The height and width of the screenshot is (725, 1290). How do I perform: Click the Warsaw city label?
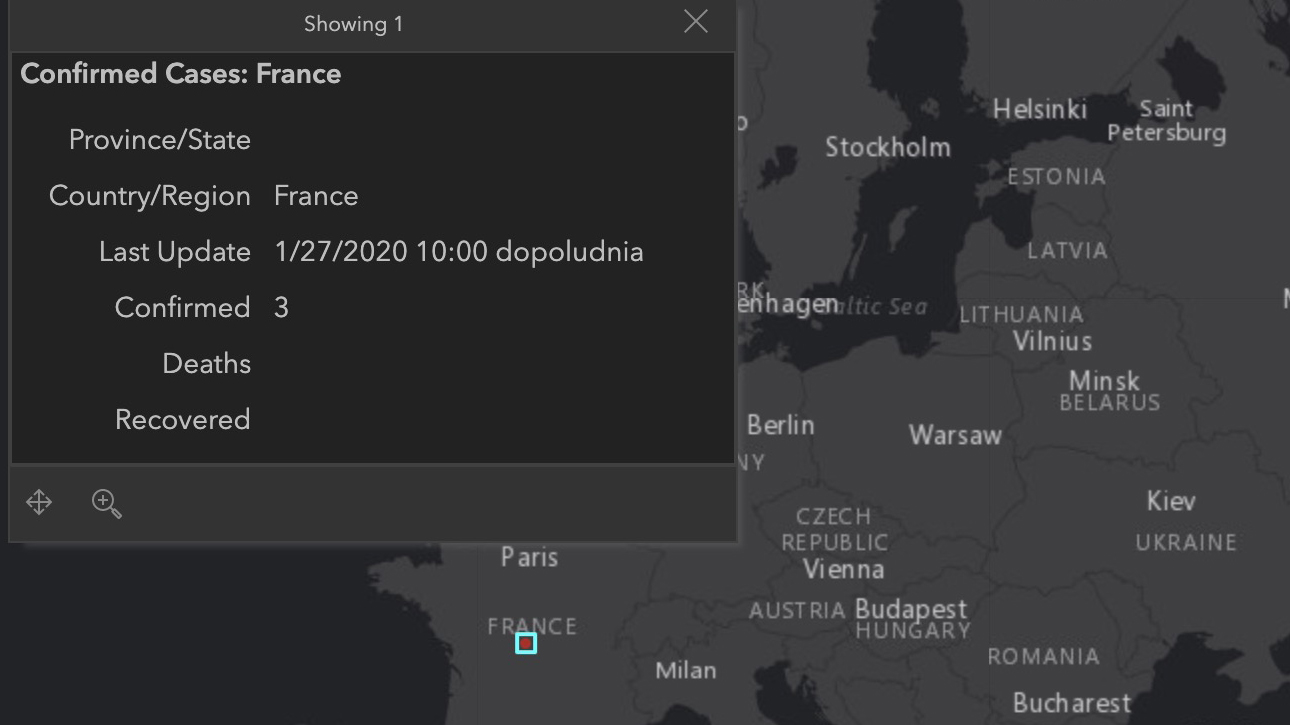(955, 435)
